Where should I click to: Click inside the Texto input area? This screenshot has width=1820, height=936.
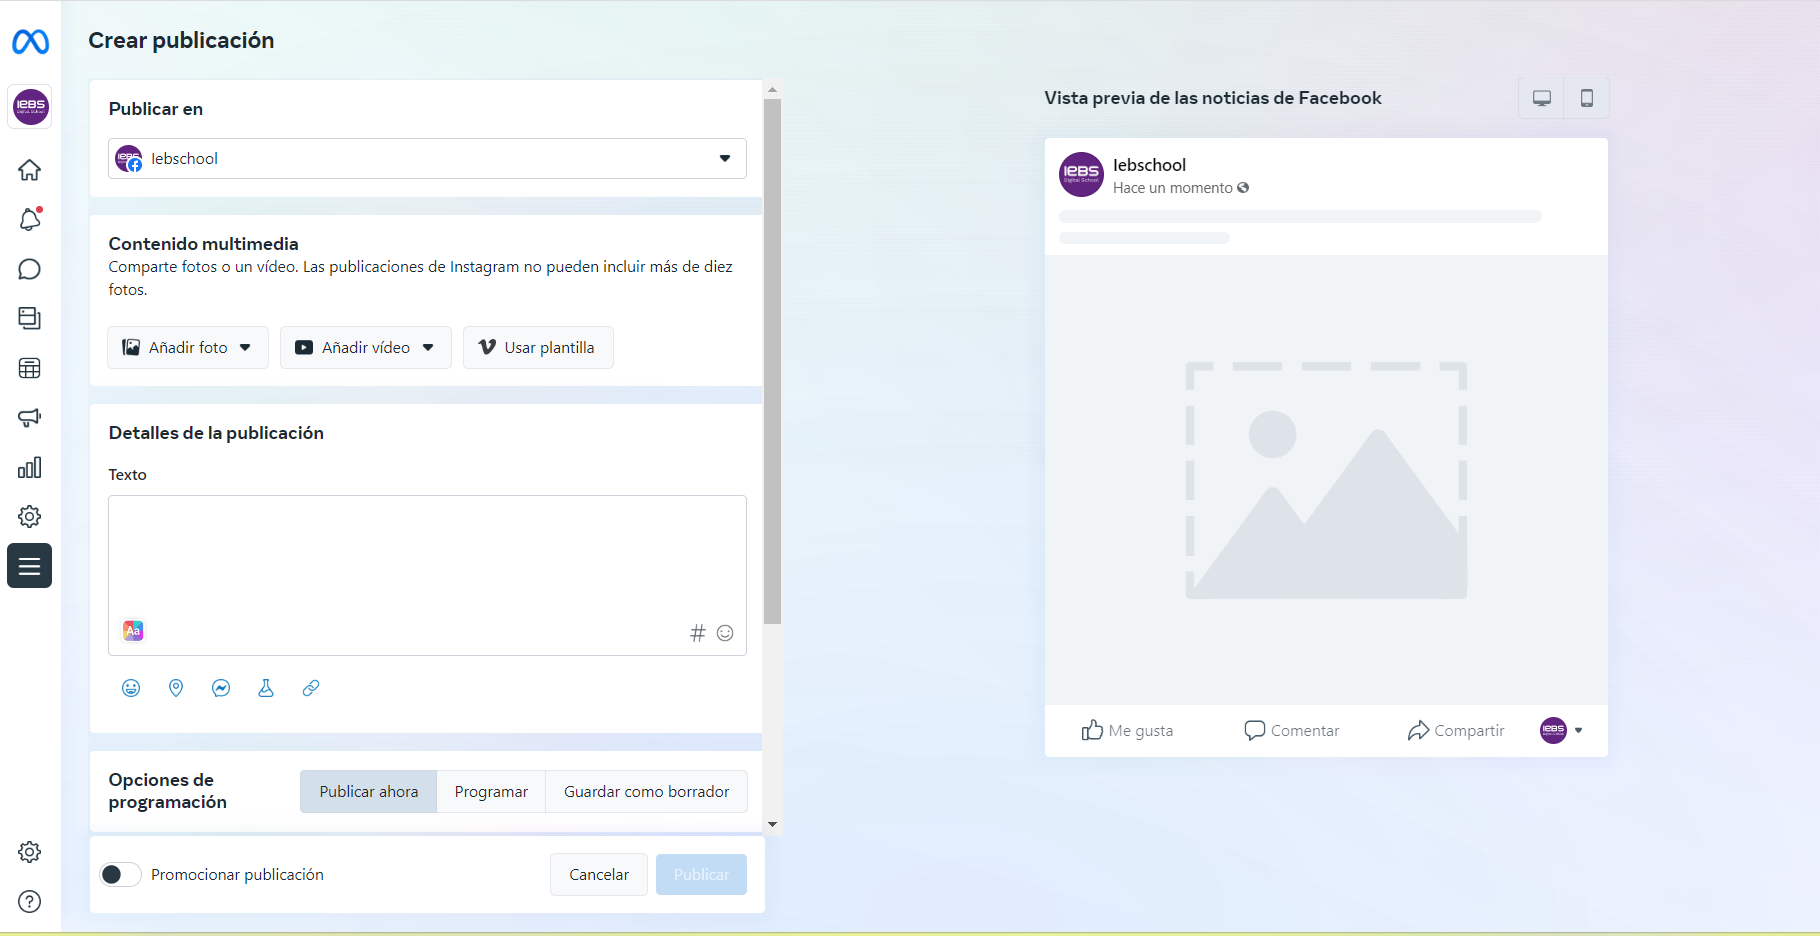click(427, 555)
